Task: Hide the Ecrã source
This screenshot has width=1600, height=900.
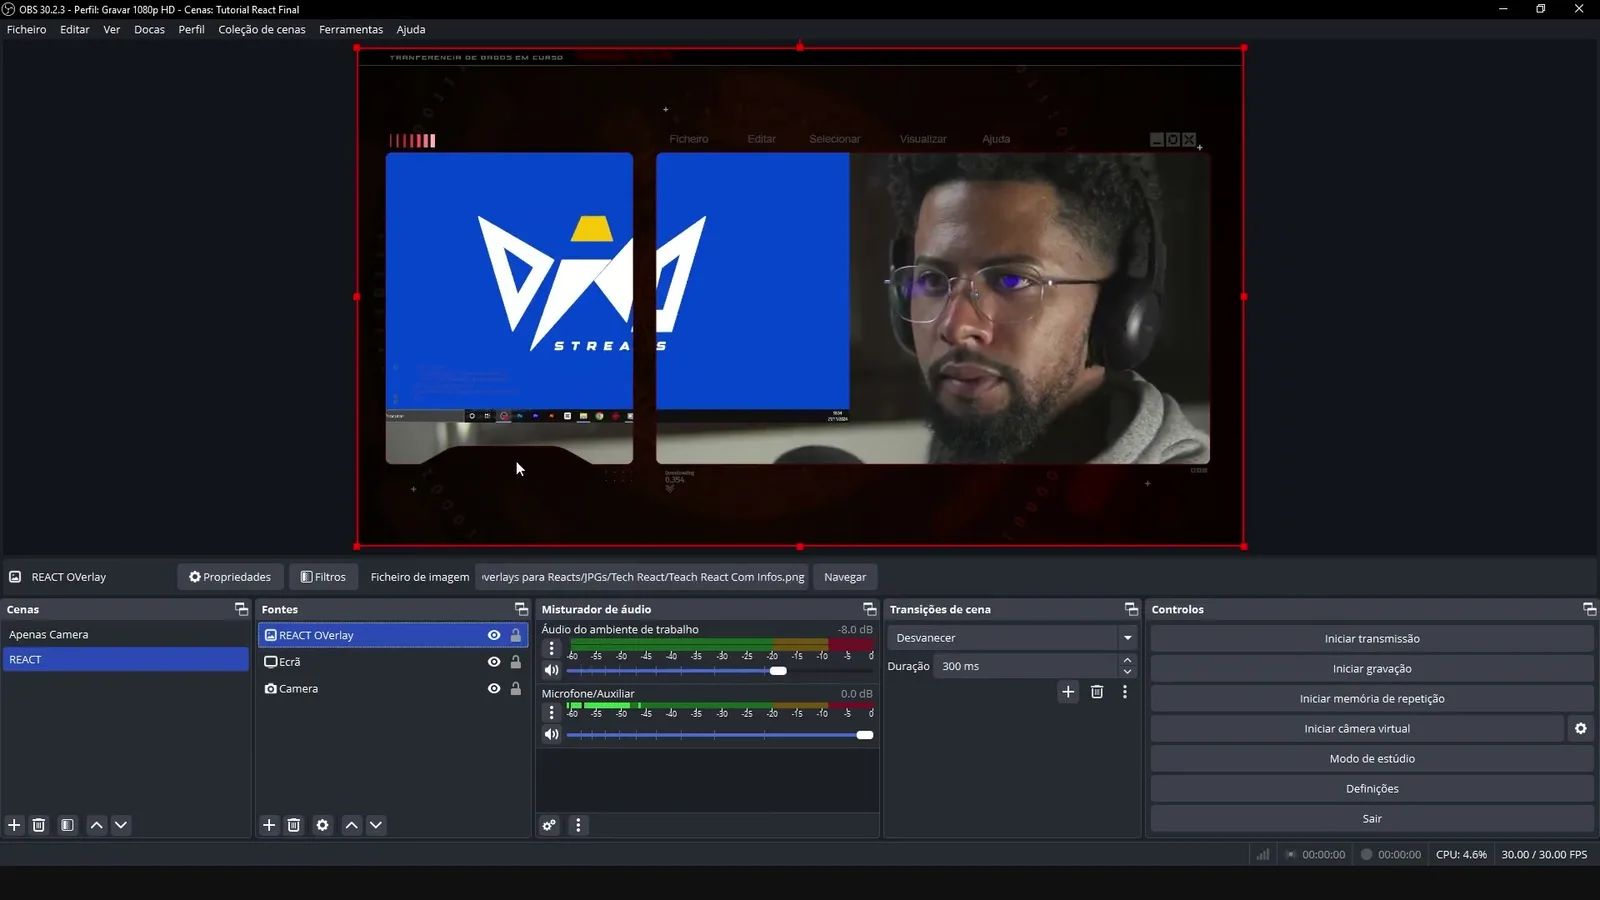Action: tap(494, 662)
